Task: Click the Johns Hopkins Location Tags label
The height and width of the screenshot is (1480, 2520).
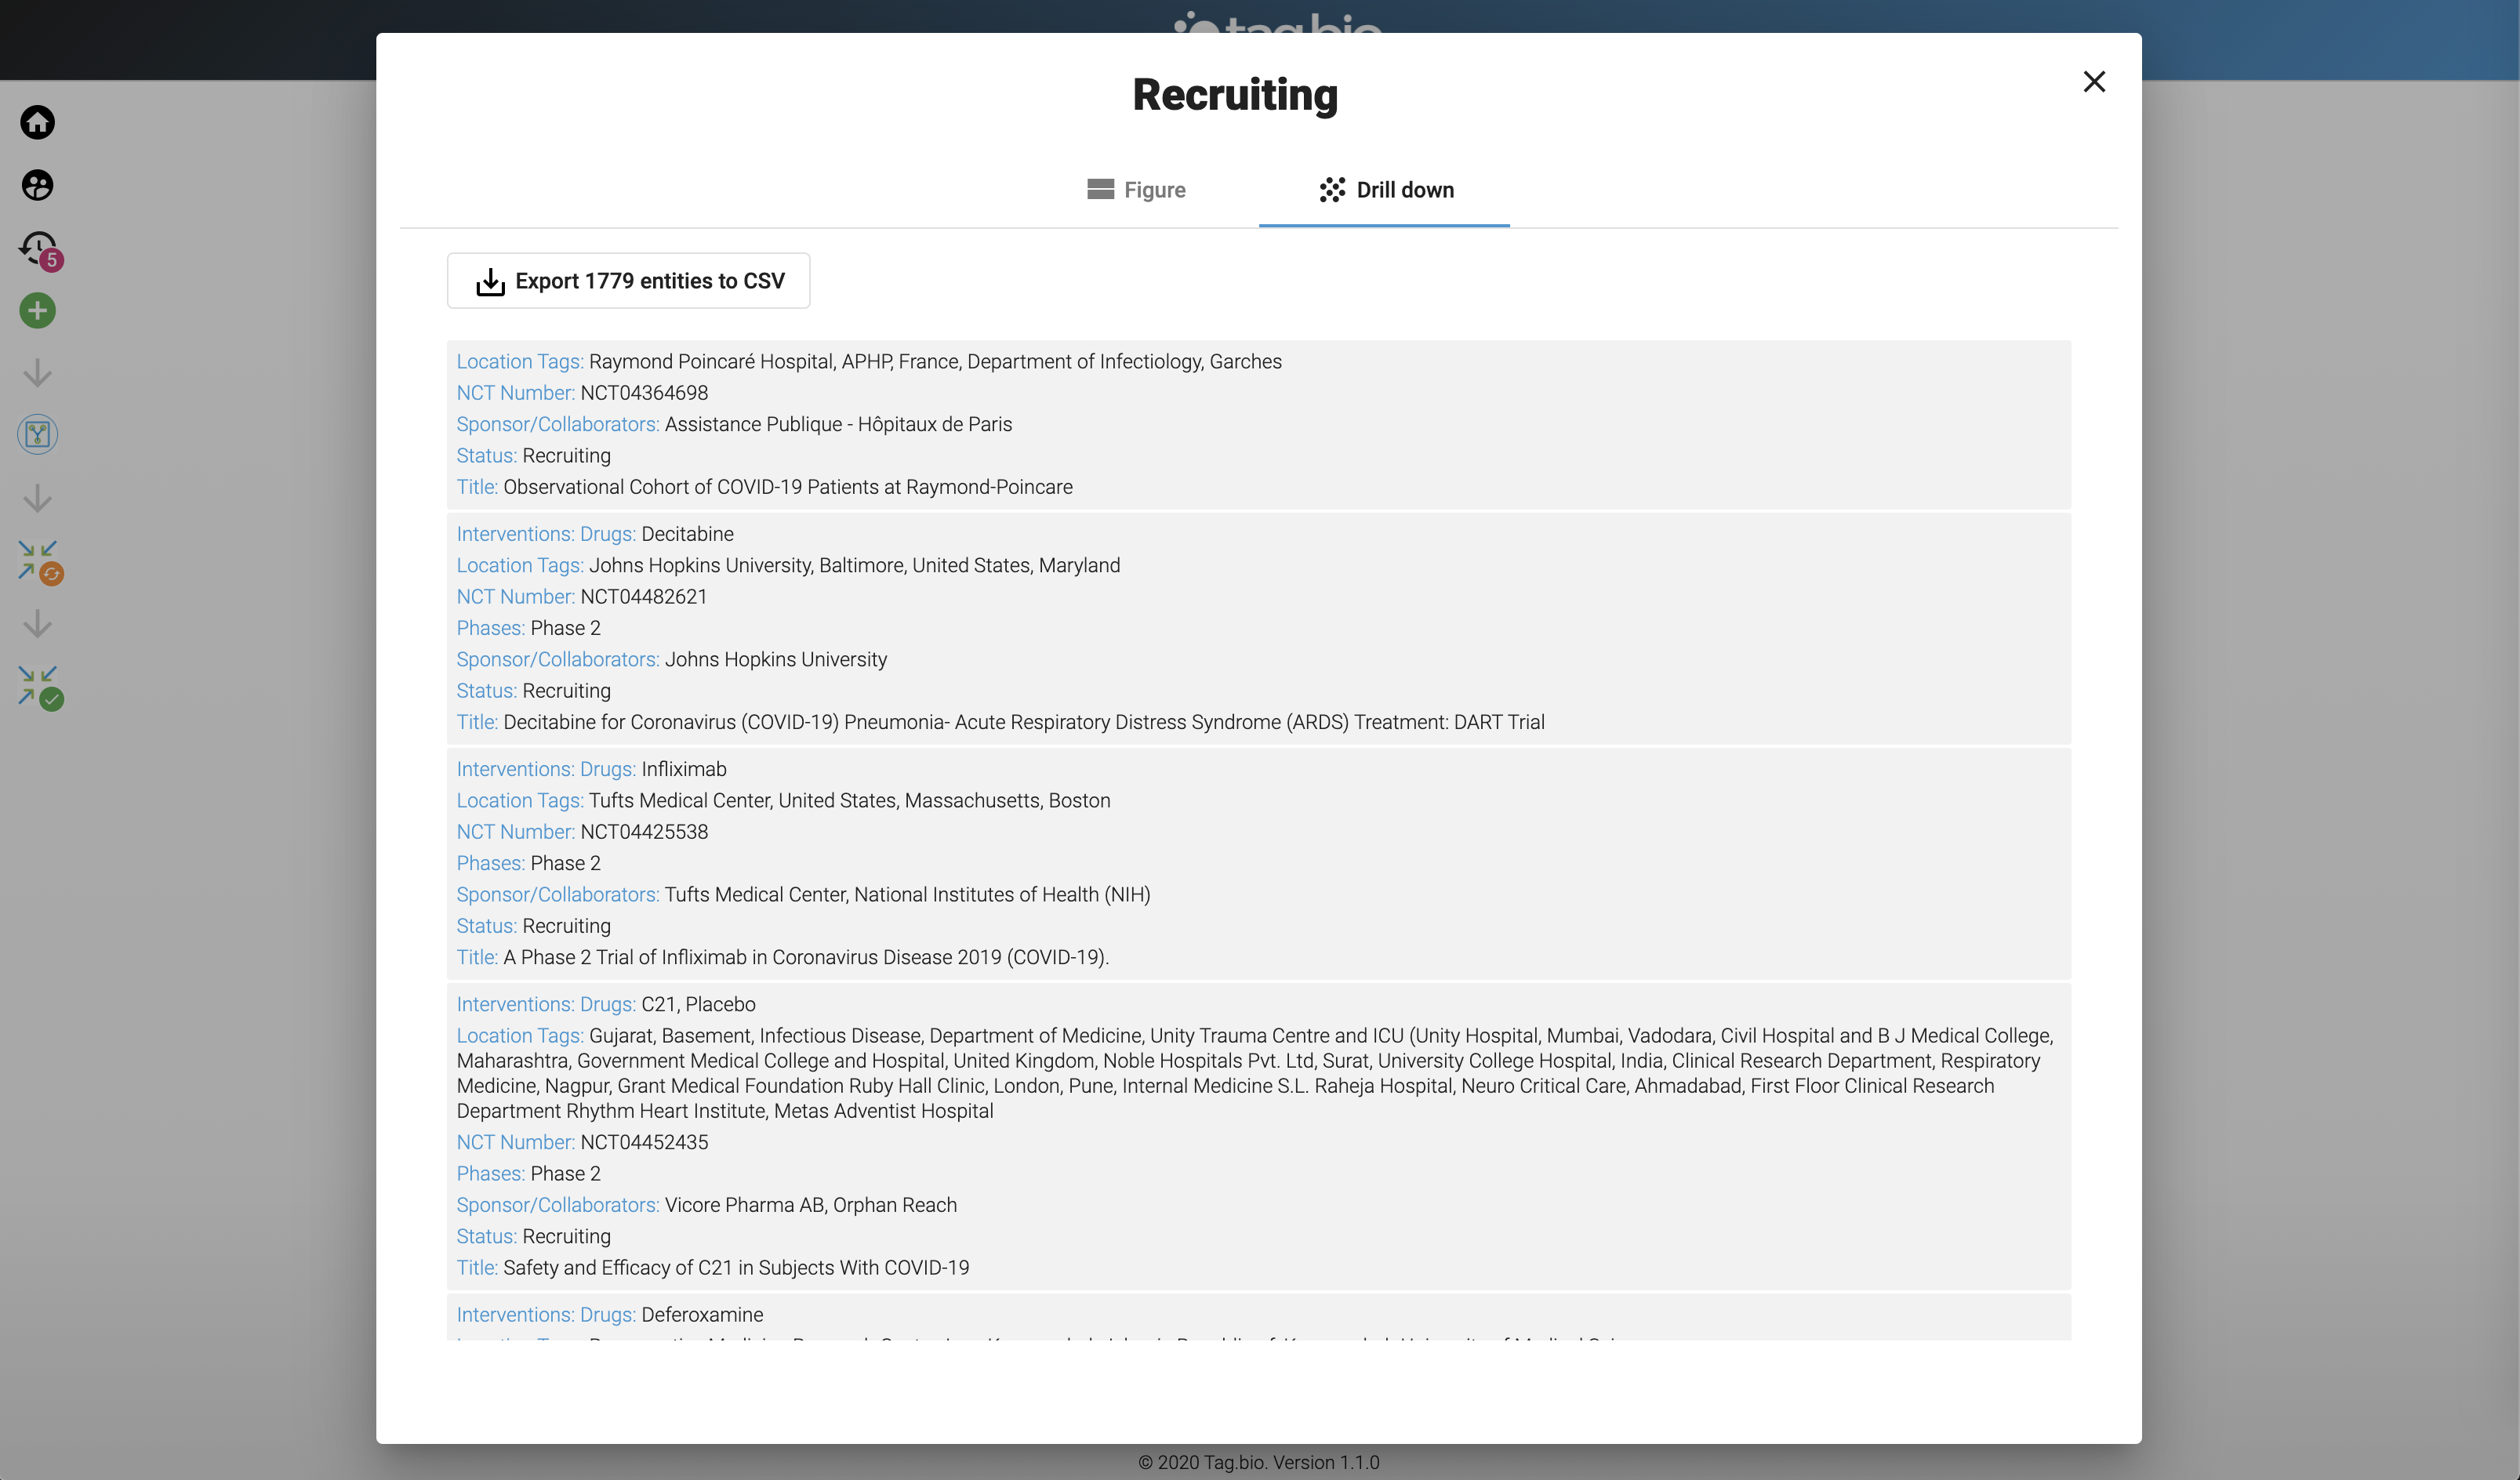Action: coord(520,565)
